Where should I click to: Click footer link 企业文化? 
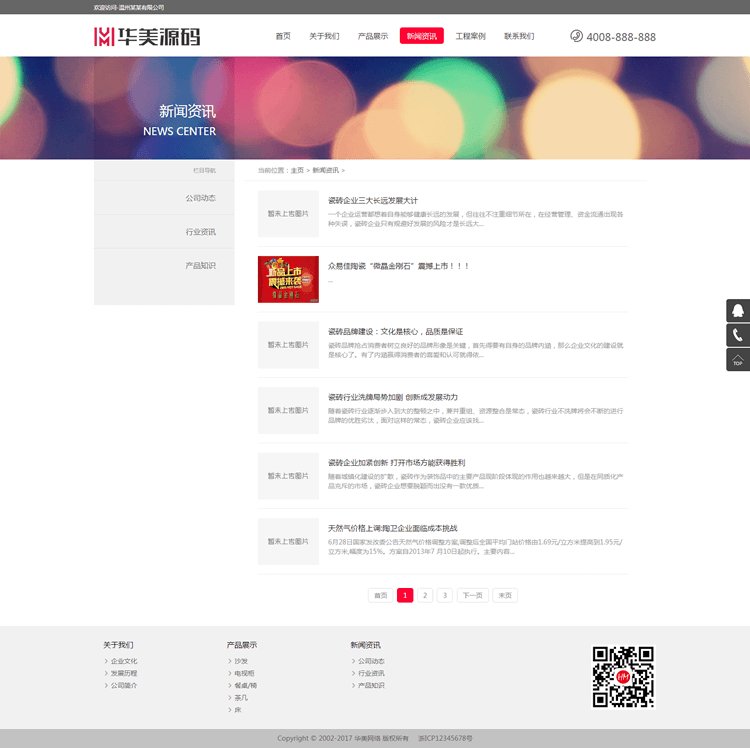point(124,661)
